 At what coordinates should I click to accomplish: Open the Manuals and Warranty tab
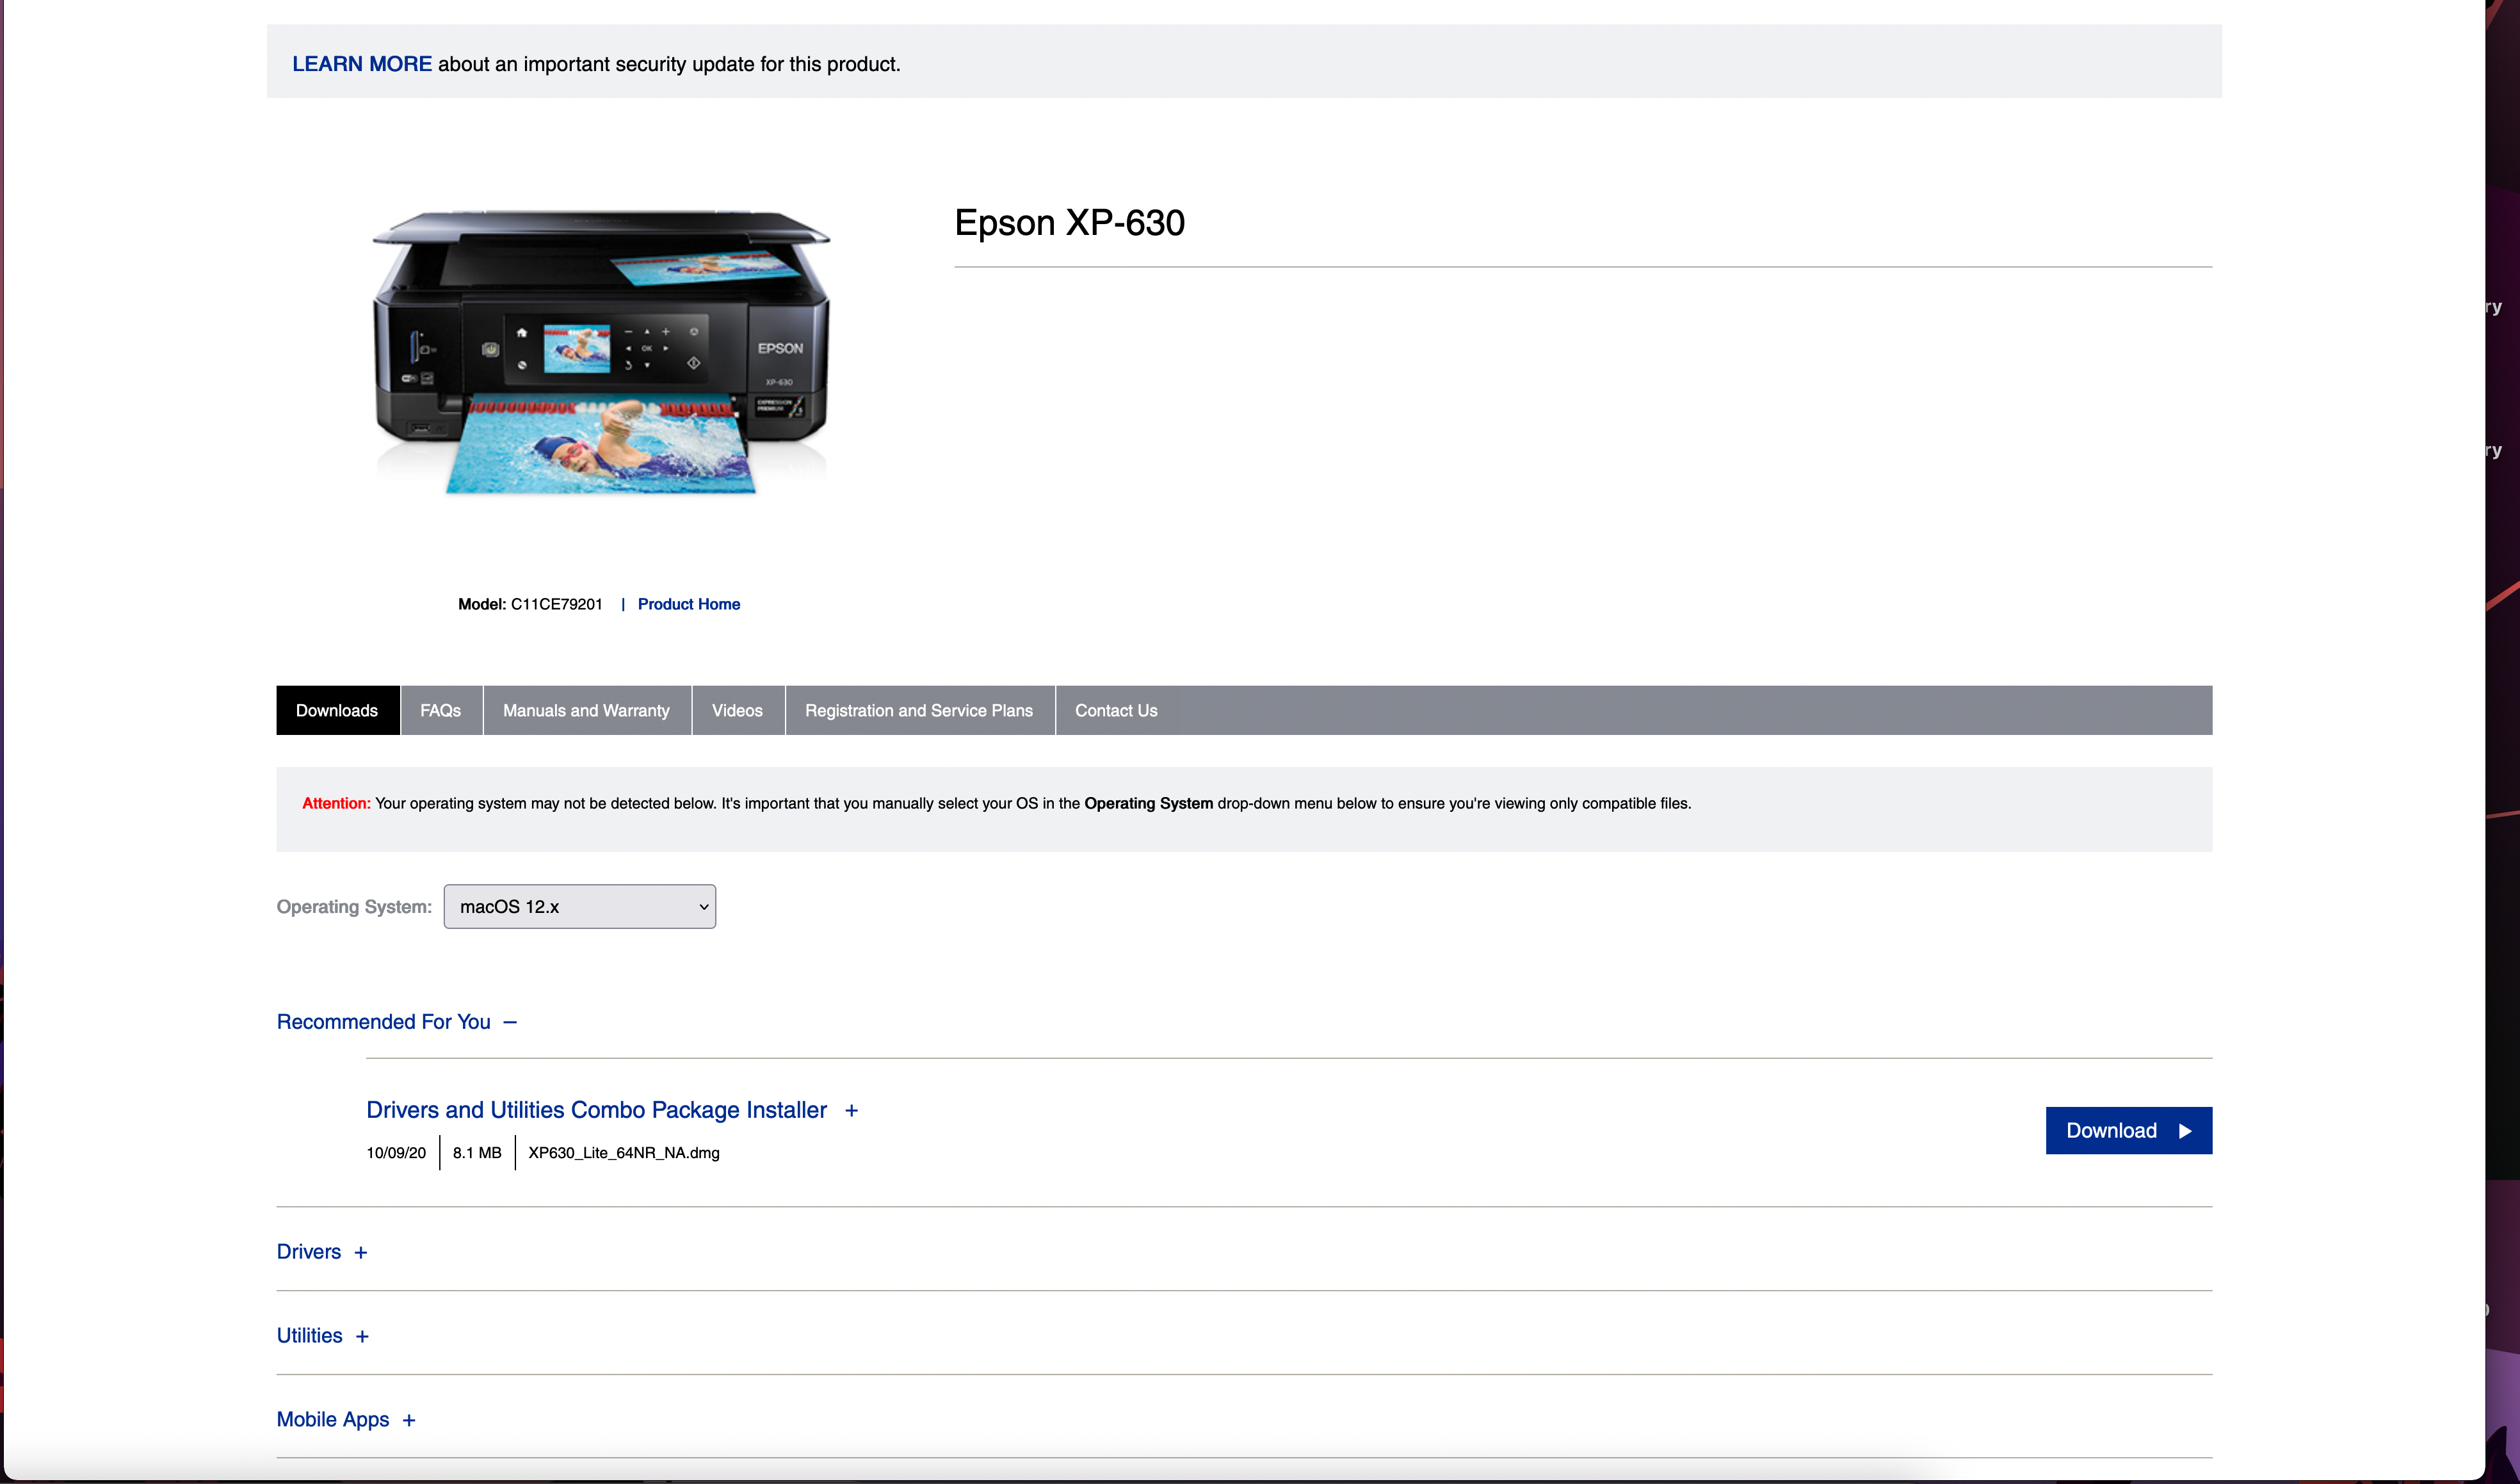(586, 710)
